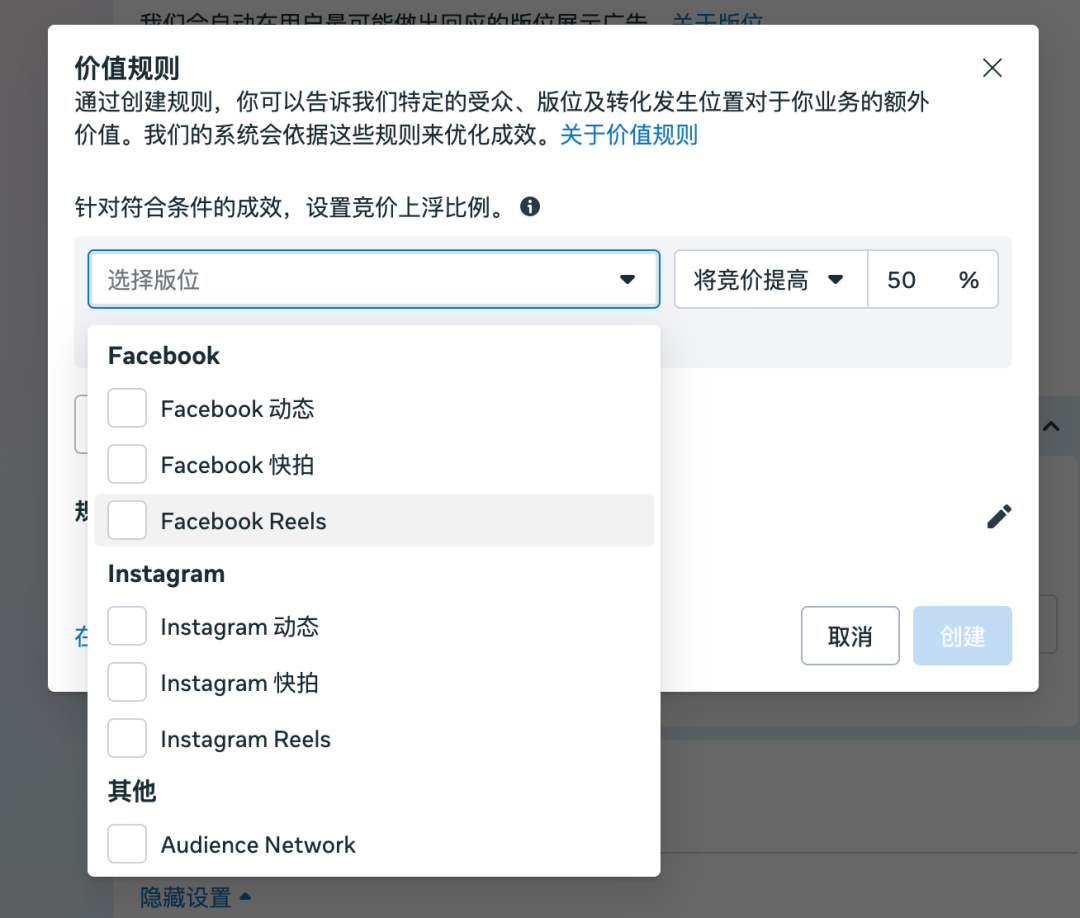Click the 价值规则 dialog title
This screenshot has height=918, width=1080.
tap(127, 68)
